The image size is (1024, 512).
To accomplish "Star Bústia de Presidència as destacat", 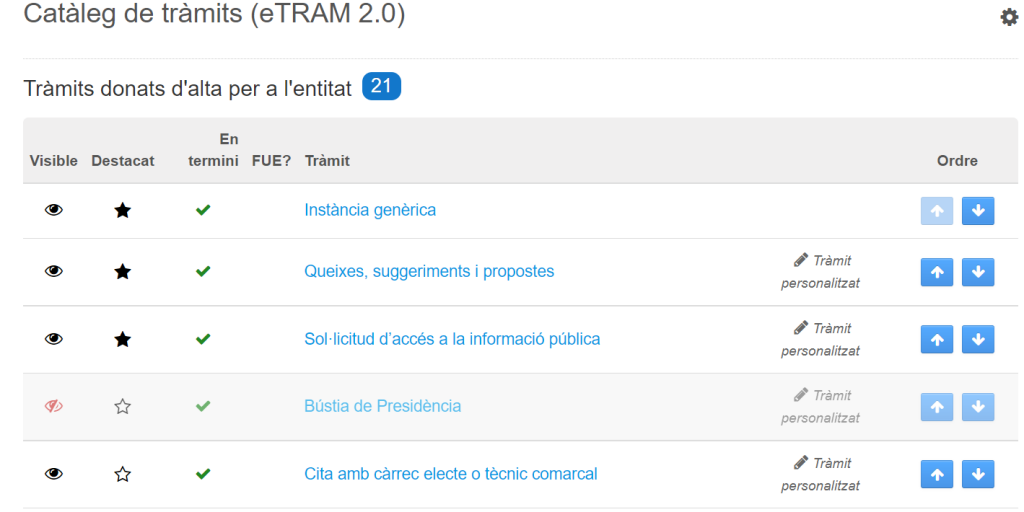I will point(122,406).
